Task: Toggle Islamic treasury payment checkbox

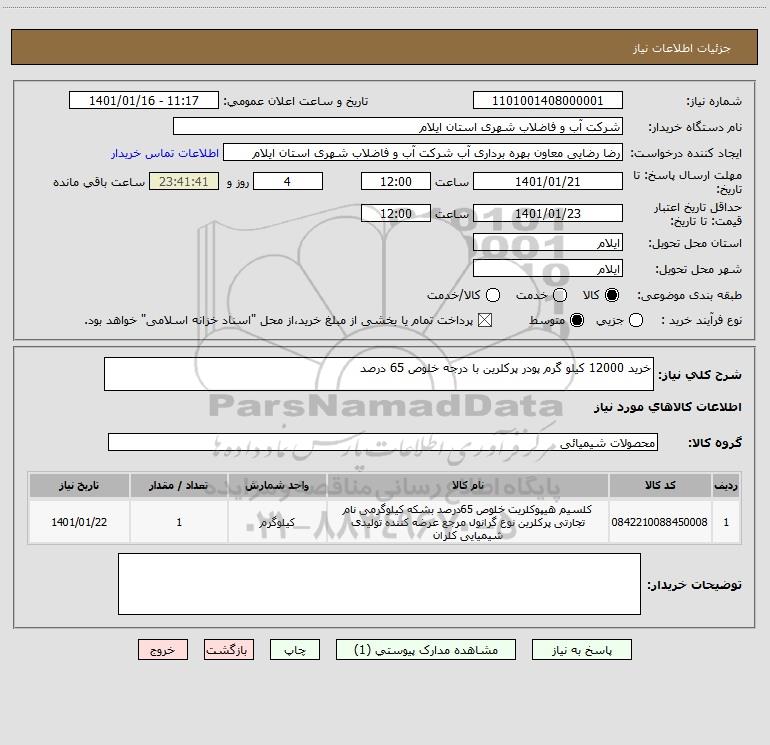Action: 485,320
